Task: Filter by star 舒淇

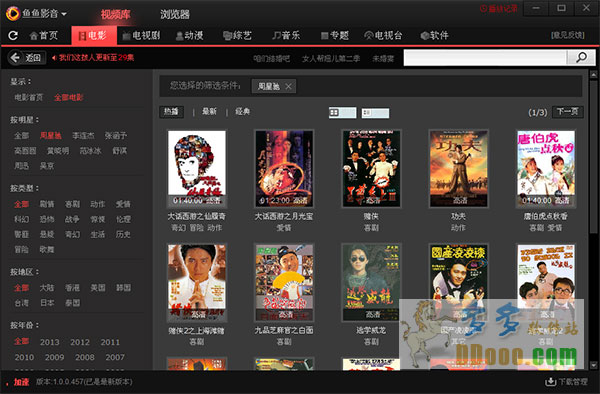Action: pyautogui.click(x=120, y=151)
